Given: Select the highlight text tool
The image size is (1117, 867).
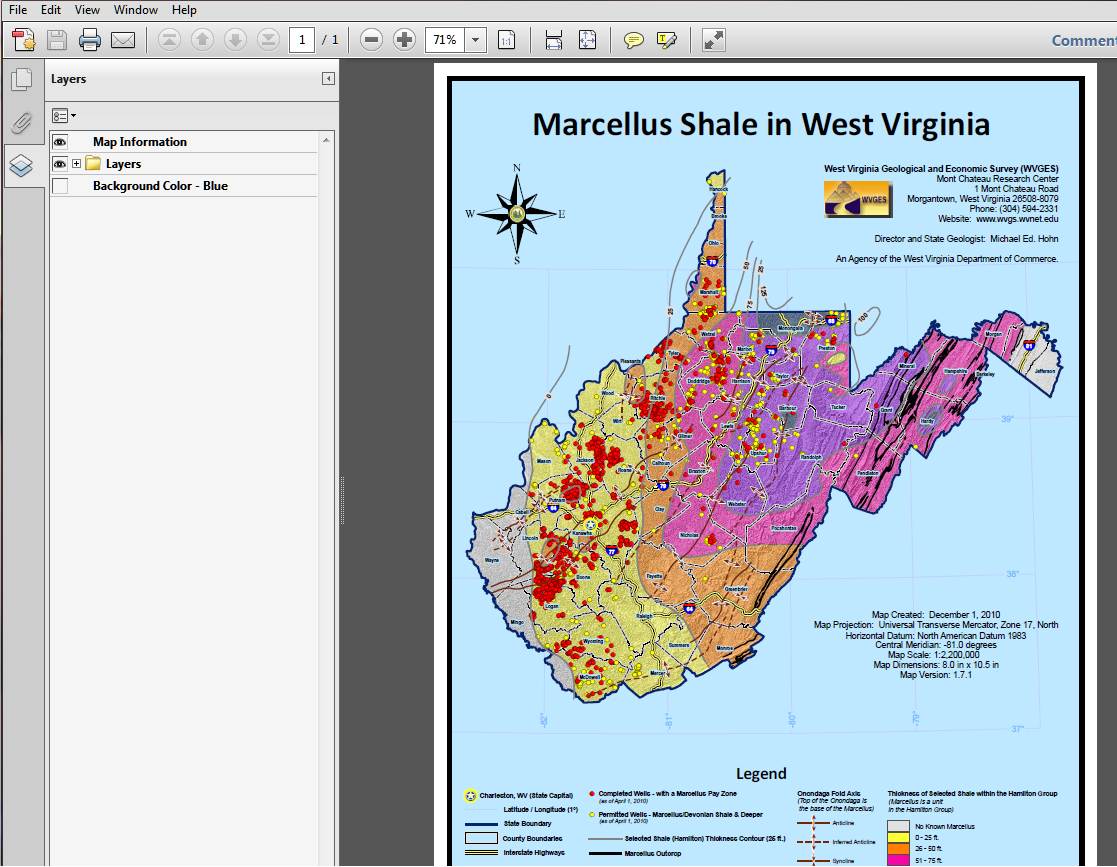Looking at the screenshot, I should [667, 40].
